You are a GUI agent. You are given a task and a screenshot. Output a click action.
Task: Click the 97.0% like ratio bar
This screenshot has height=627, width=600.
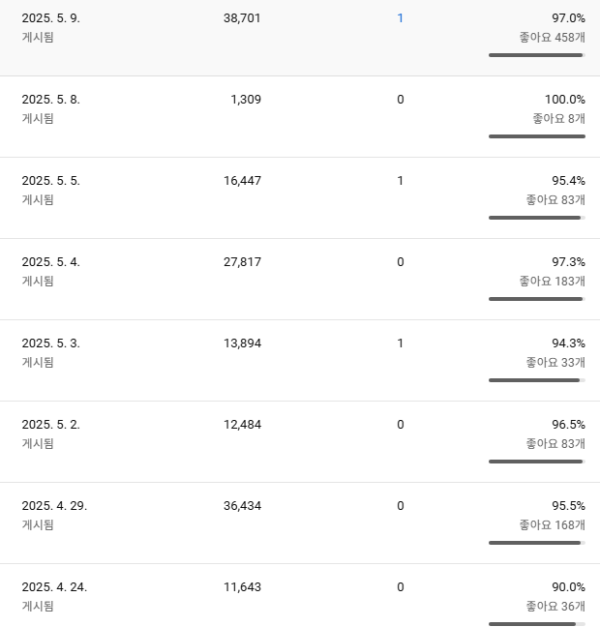[x=536, y=55]
